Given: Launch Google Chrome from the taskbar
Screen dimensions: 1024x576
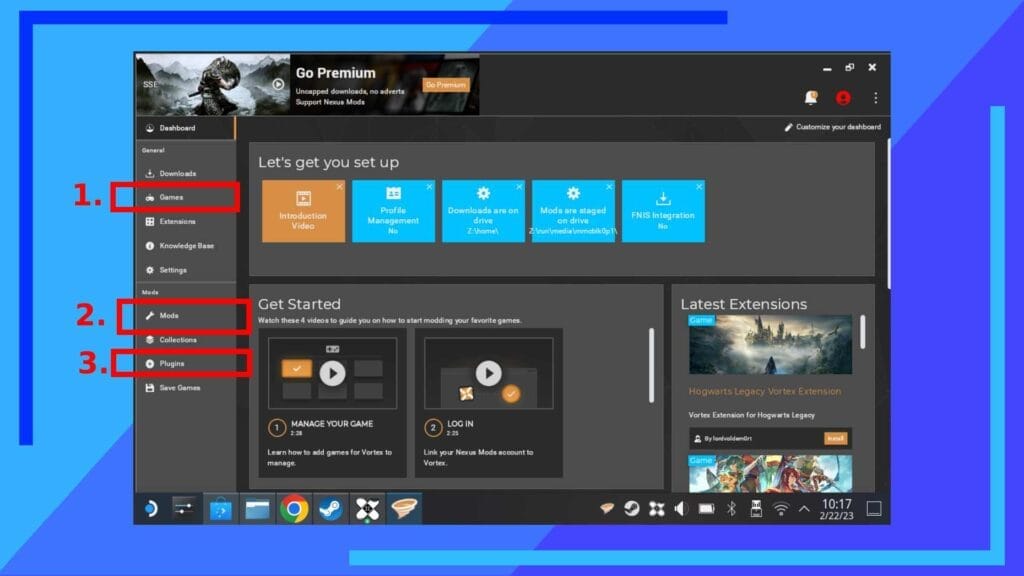Looking at the screenshot, I should tap(293, 509).
